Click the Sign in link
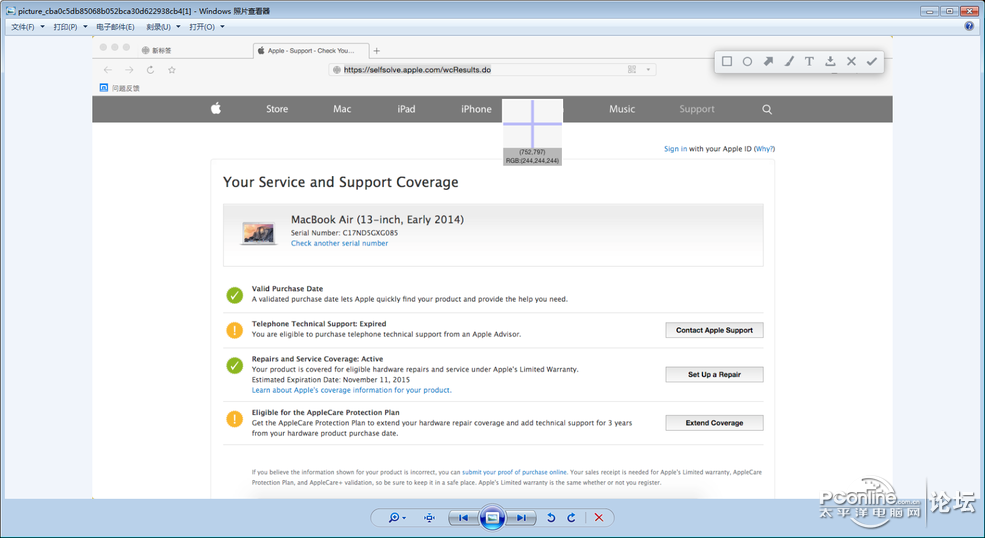The height and width of the screenshot is (538, 985). (x=675, y=149)
